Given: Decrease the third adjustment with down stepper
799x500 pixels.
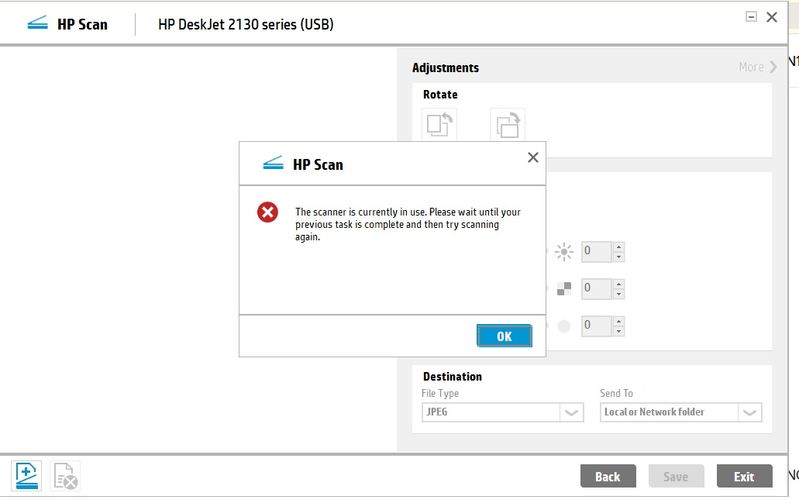Looking at the screenshot, I should click(x=619, y=331).
